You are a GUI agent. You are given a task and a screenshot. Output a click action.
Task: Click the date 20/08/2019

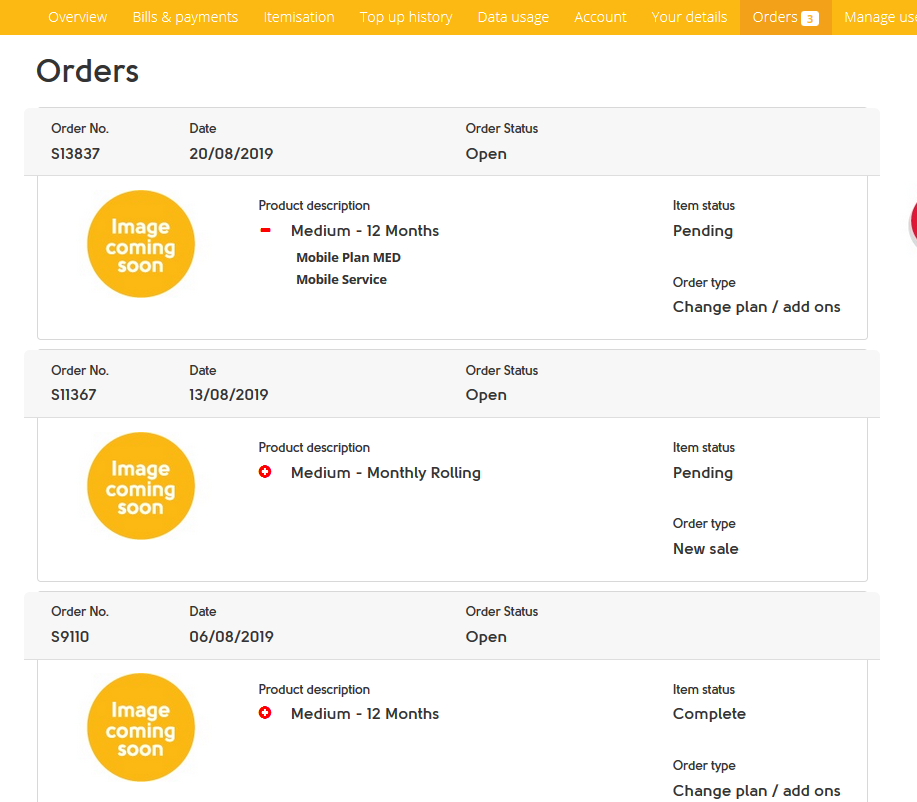pyautogui.click(x=231, y=154)
